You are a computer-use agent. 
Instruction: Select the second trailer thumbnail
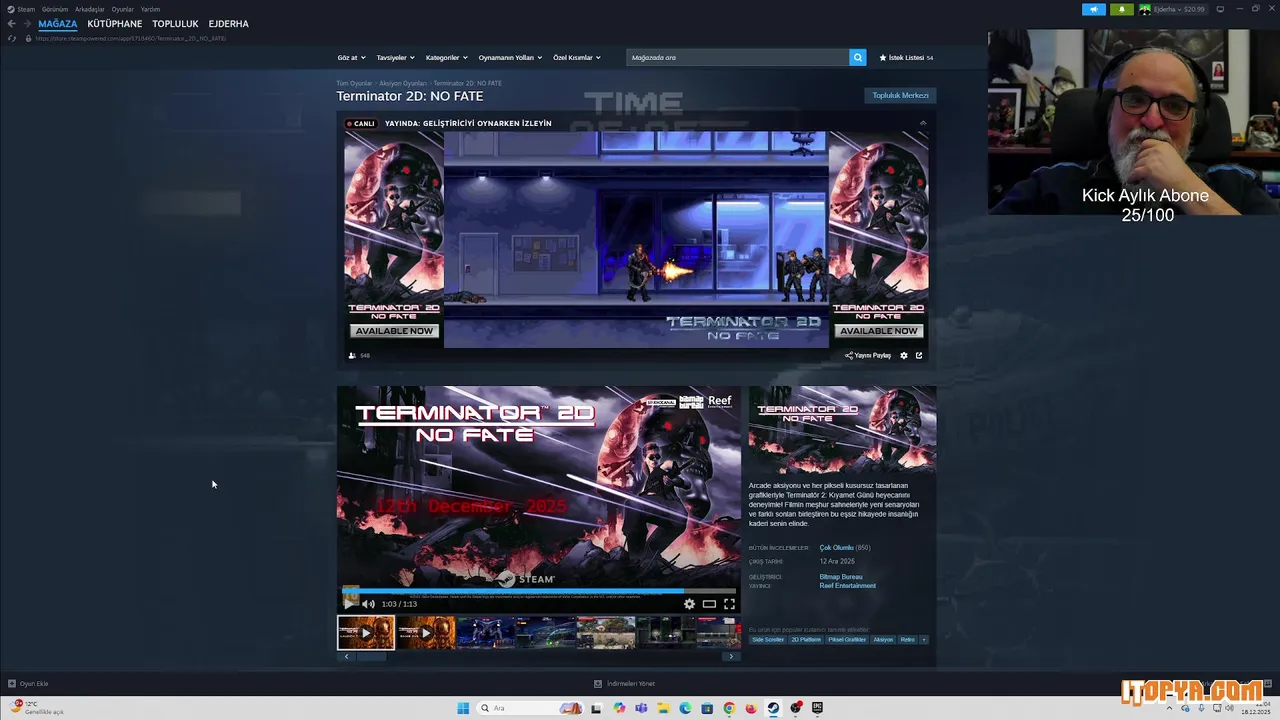coord(426,633)
